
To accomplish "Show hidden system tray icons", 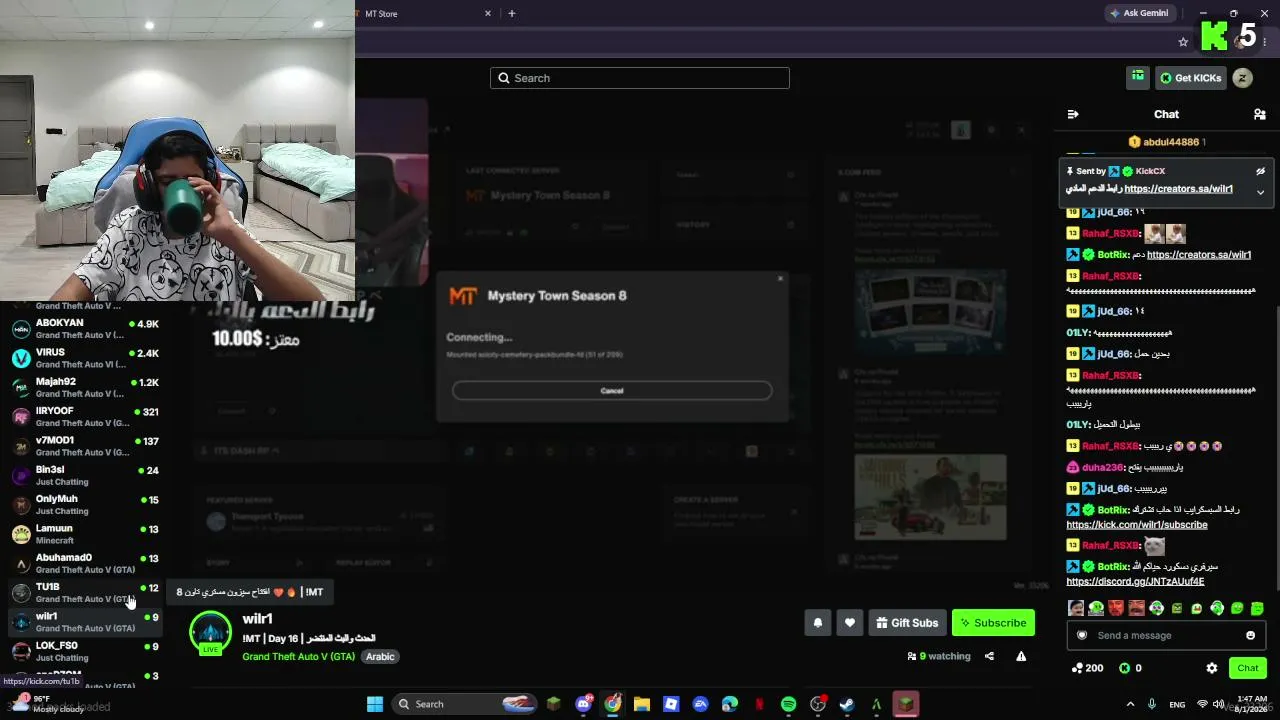I will click(x=1130, y=704).
